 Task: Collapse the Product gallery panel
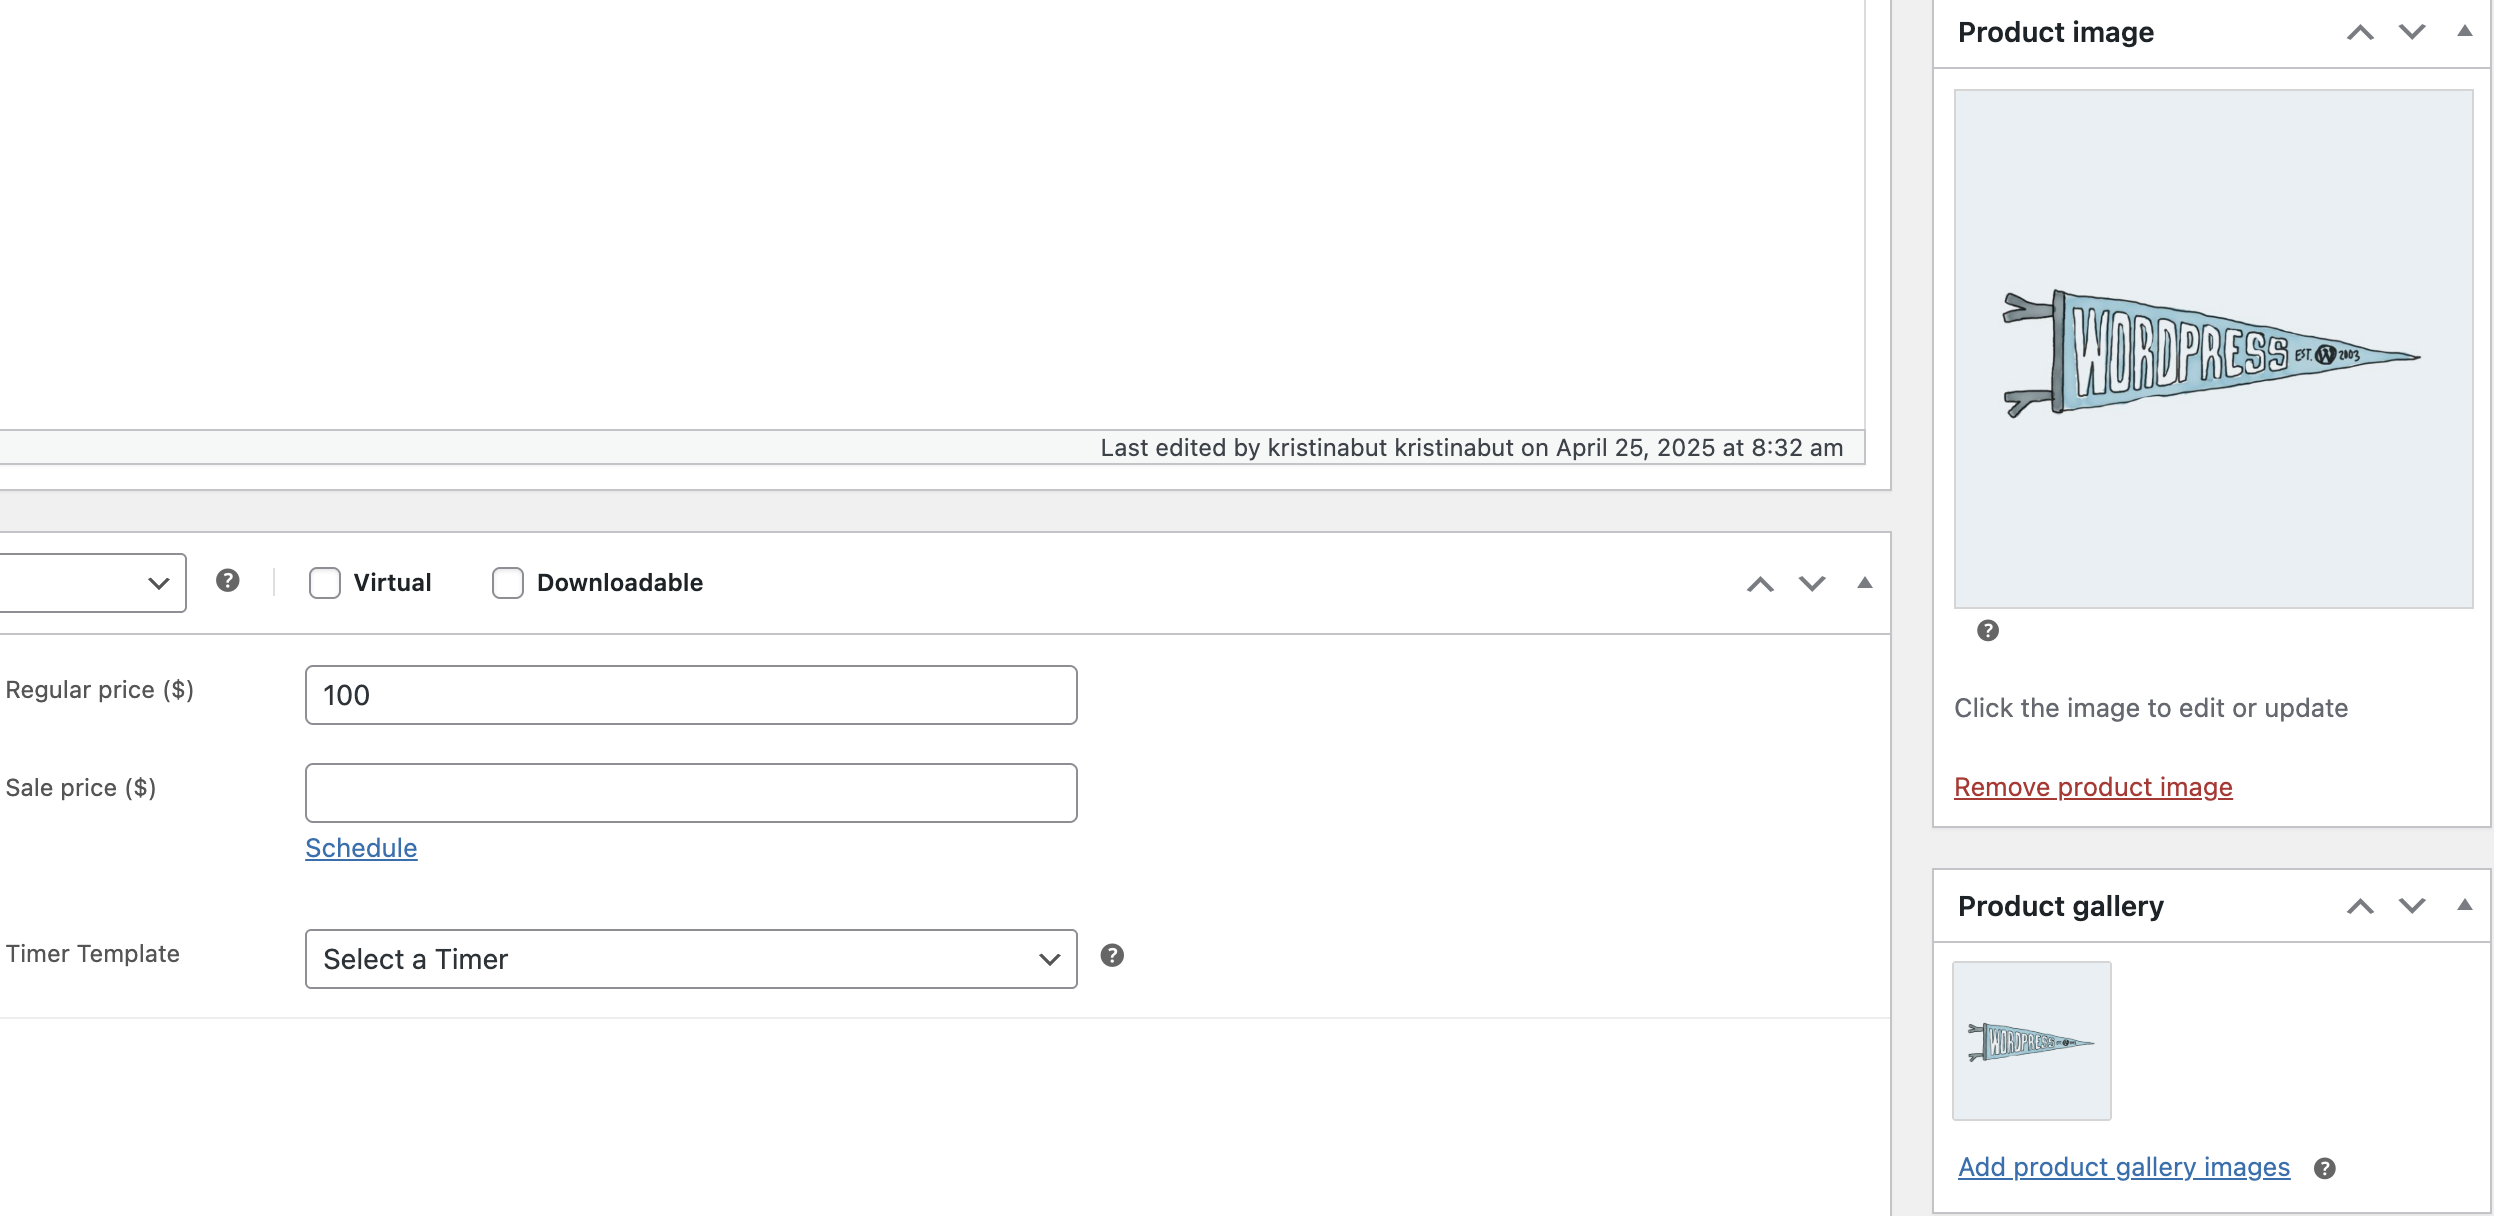[2465, 906]
